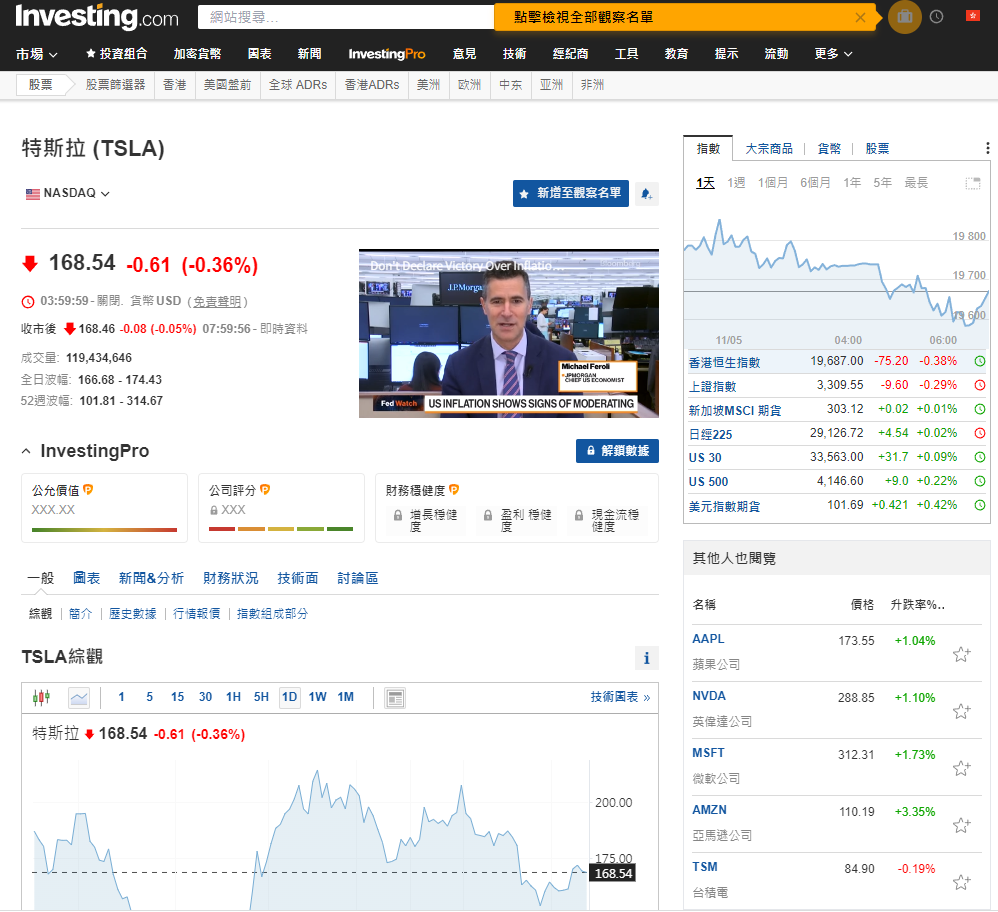The width and height of the screenshot is (998, 912).
Task: Click the bell alert icon beside watchlist
Action: pyautogui.click(x=646, y=194)
